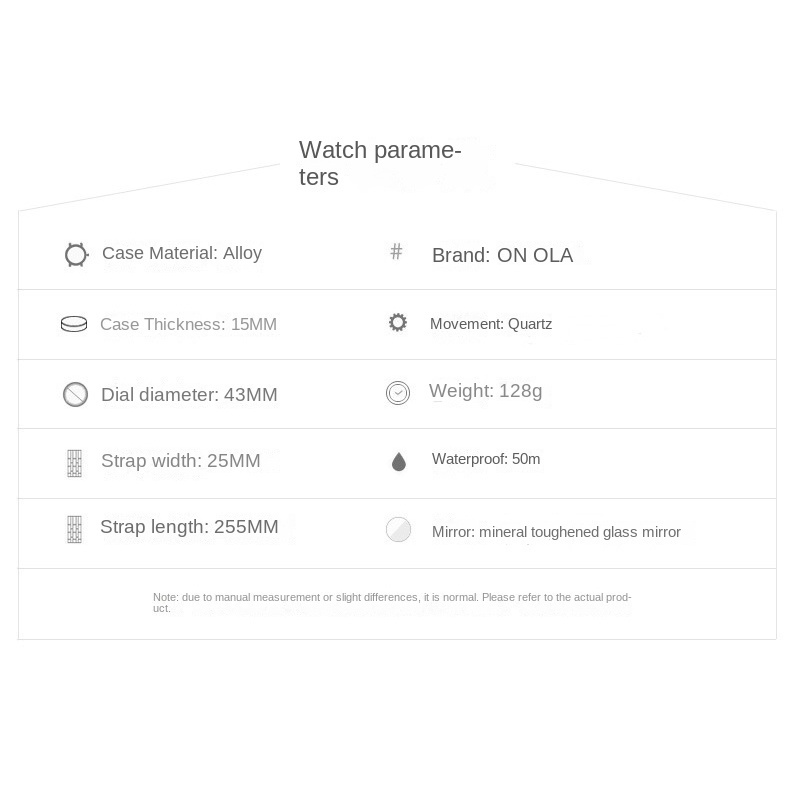This screenshot has height=790, width=790.
Task: Click the strap icon beside Strap length
Action: (x=74, y=528)
